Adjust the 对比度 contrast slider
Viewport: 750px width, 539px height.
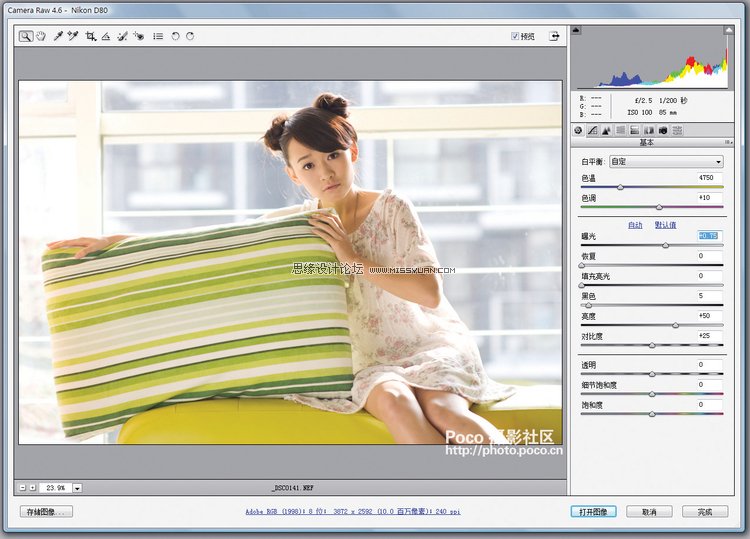(x=652, y=345)
